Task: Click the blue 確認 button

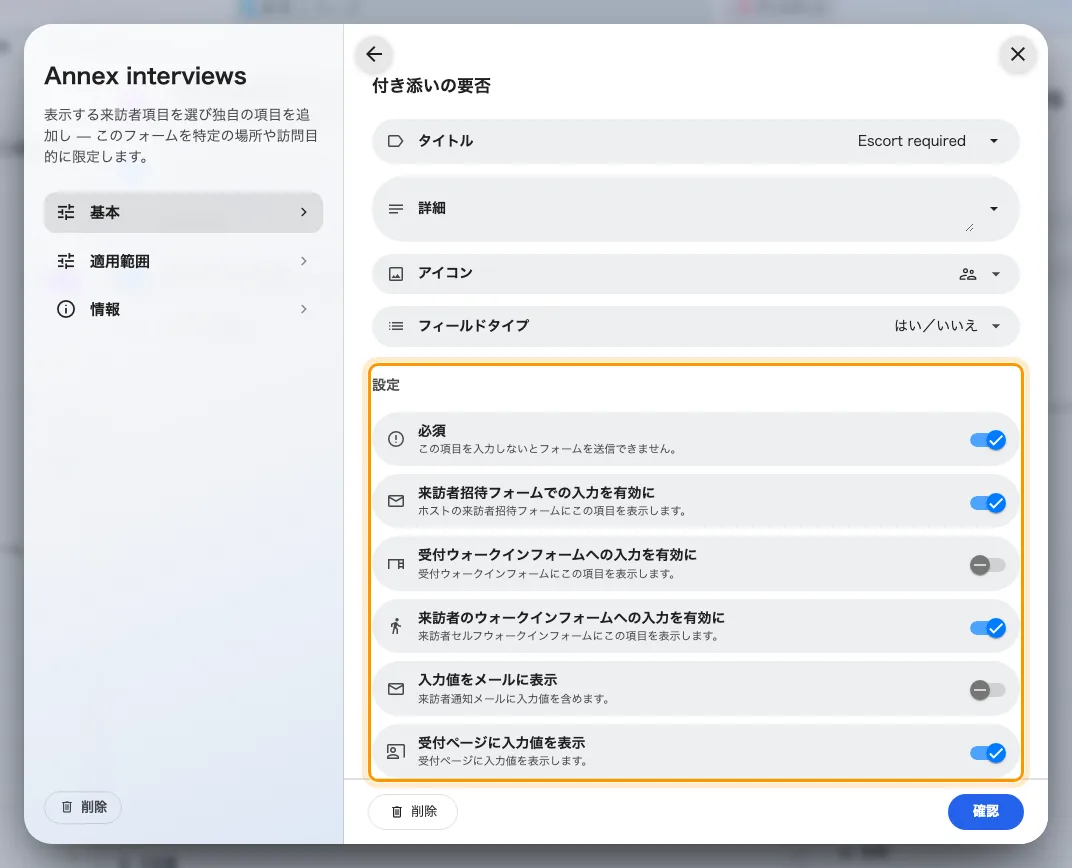Action: [x=985, y=811]
